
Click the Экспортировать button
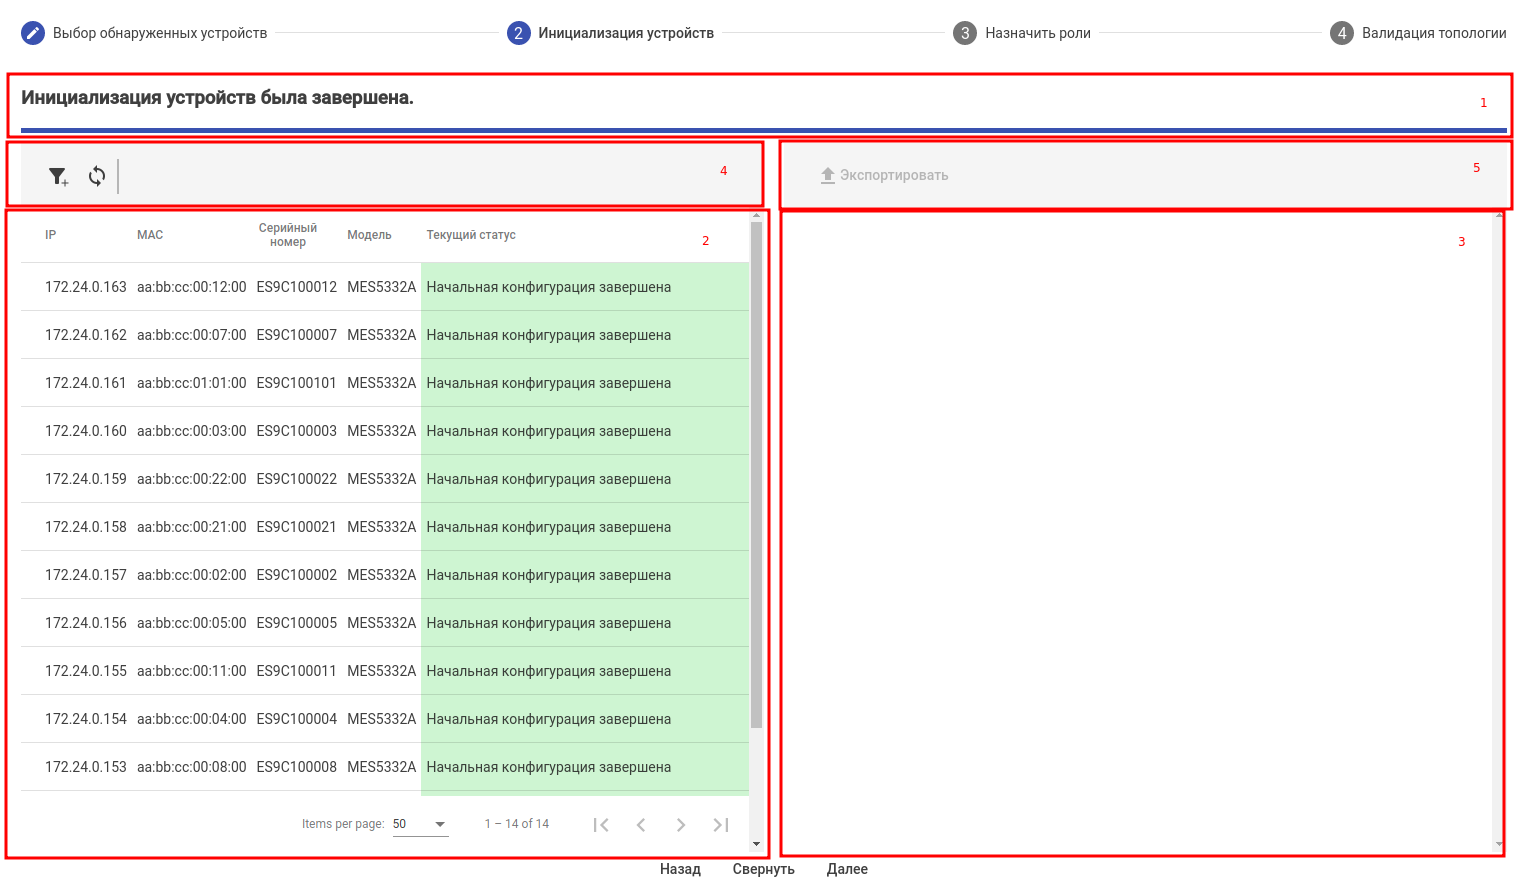(884, 175)
